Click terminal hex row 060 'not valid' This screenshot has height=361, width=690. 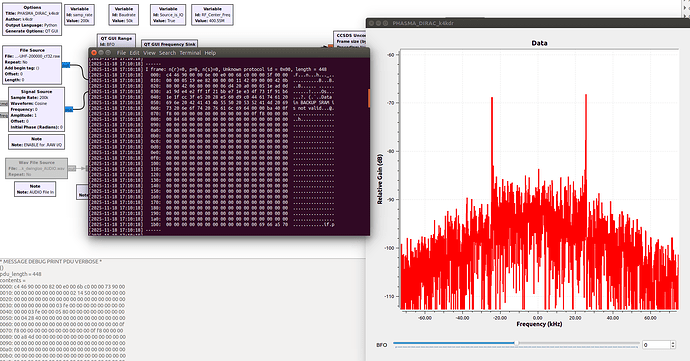[x=242, y=108]
